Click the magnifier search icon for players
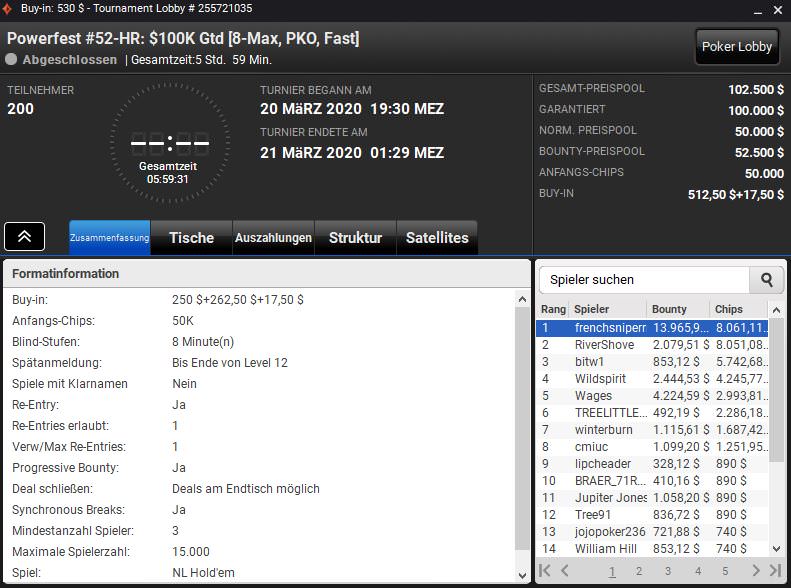Viewport: 791px width, 588px height. click(x=767, y=280)
